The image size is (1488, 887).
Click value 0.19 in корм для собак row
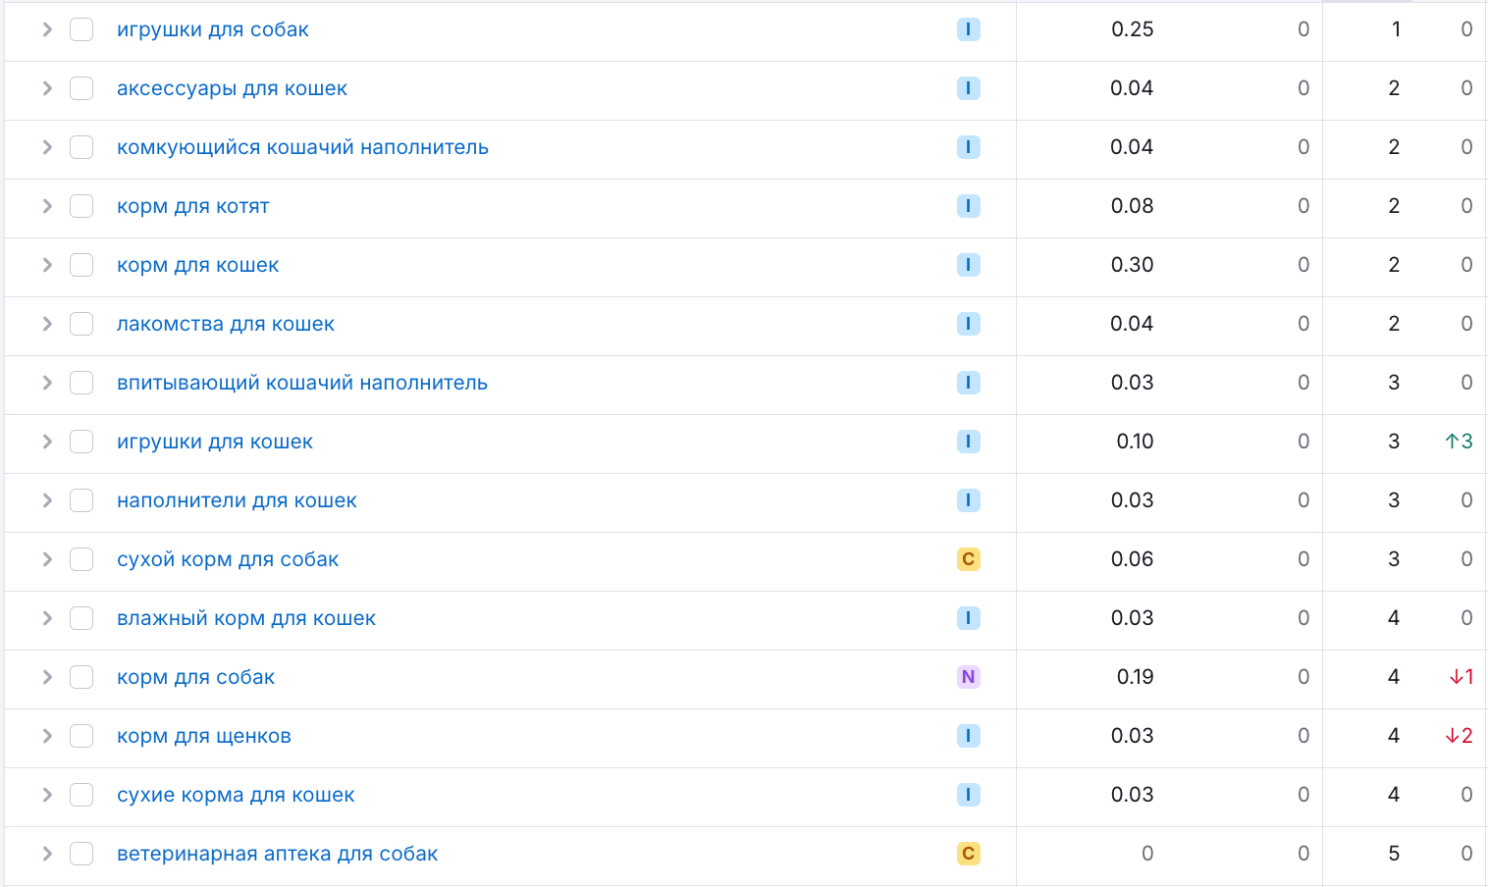(x=1135, y=677)
